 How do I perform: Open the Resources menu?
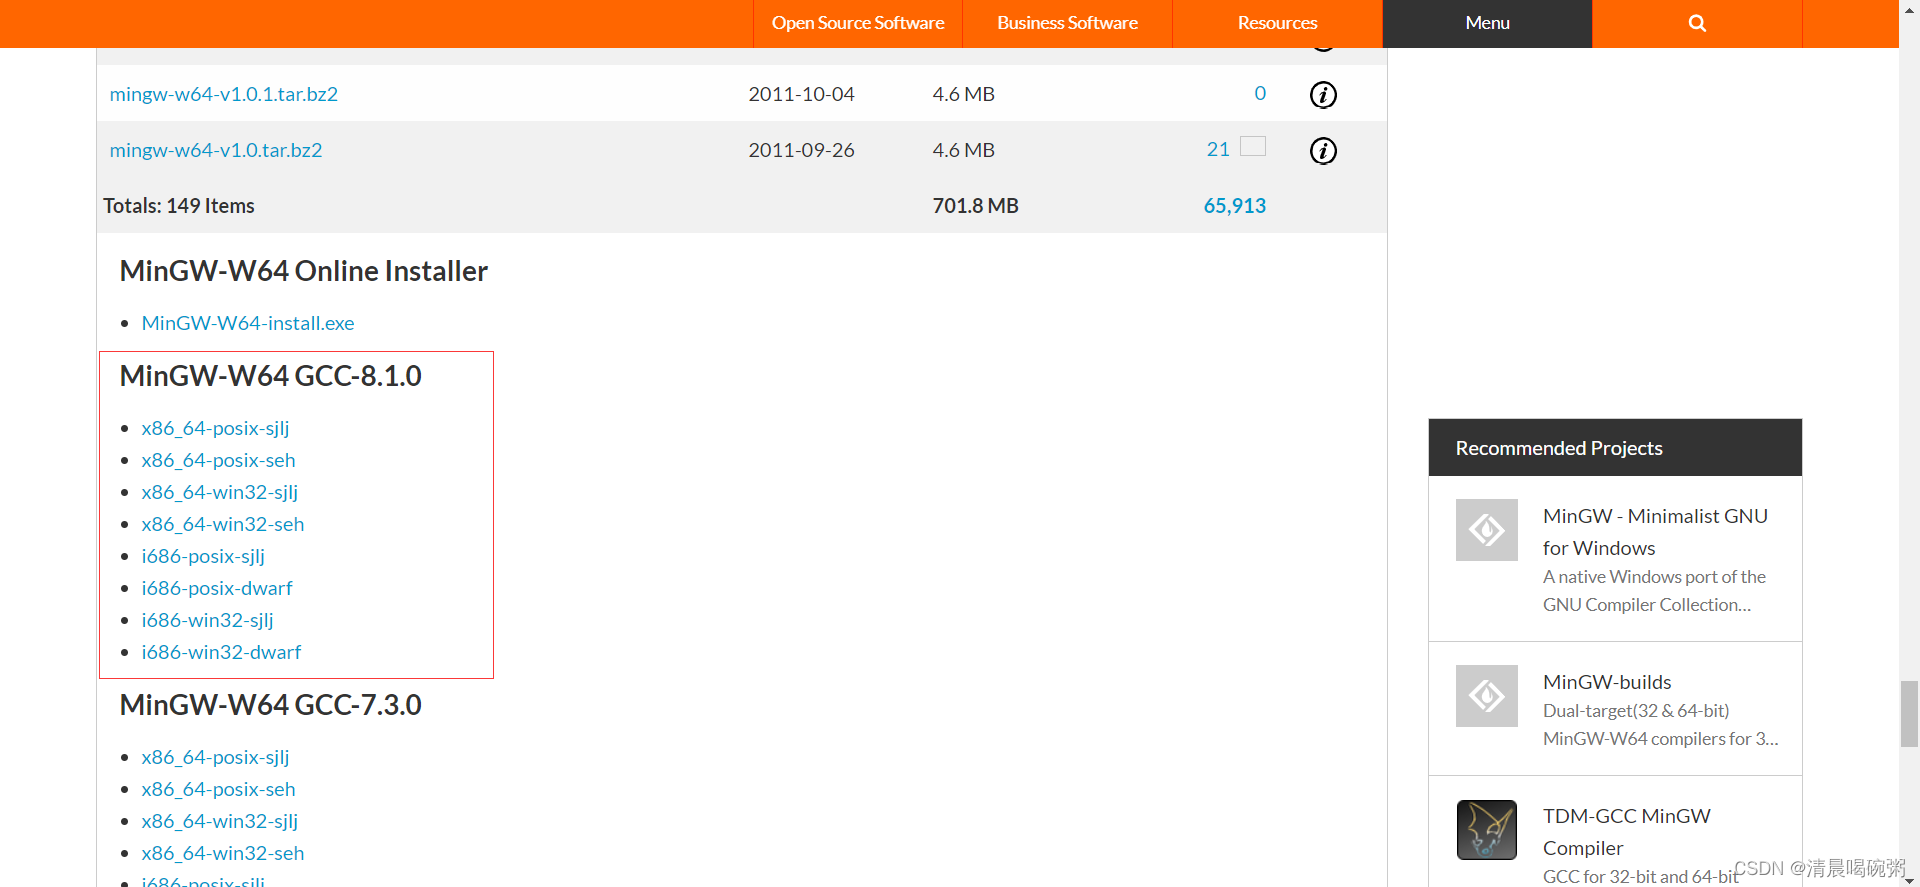[1277, 23]
